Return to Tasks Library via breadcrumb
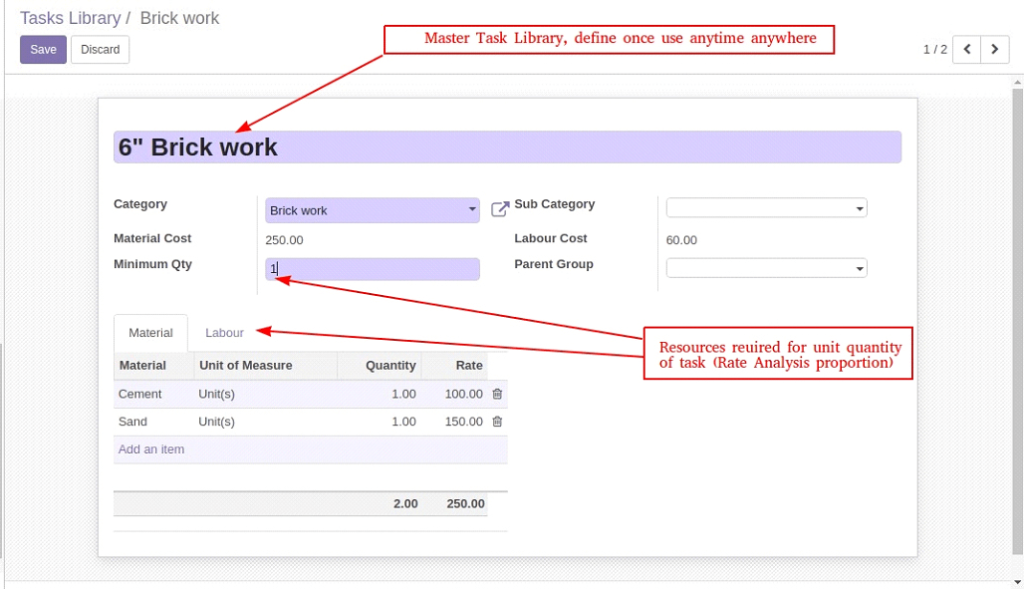This screenshot has height=589, width=1024. tap(70, 17)
